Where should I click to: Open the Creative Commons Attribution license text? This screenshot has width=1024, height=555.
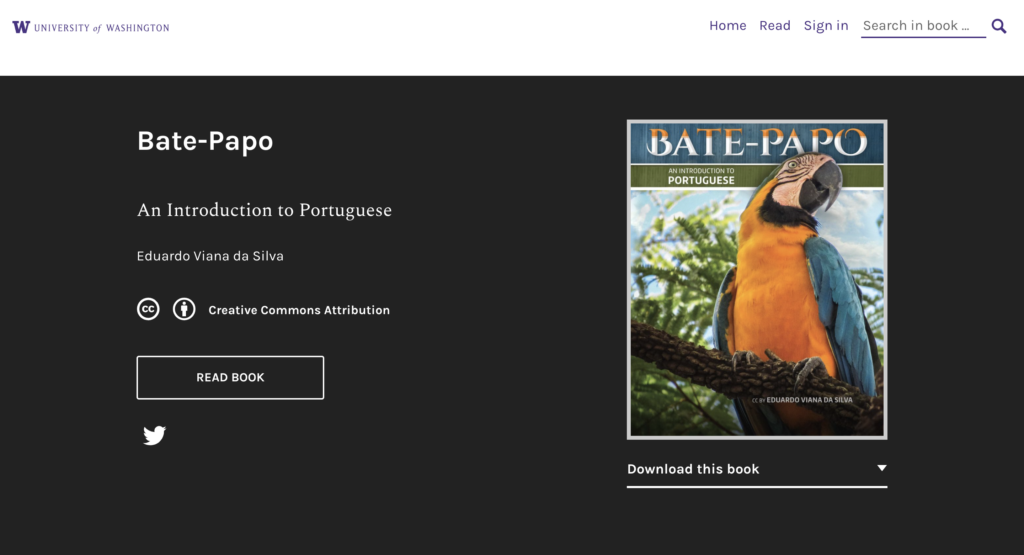(299, 310)
